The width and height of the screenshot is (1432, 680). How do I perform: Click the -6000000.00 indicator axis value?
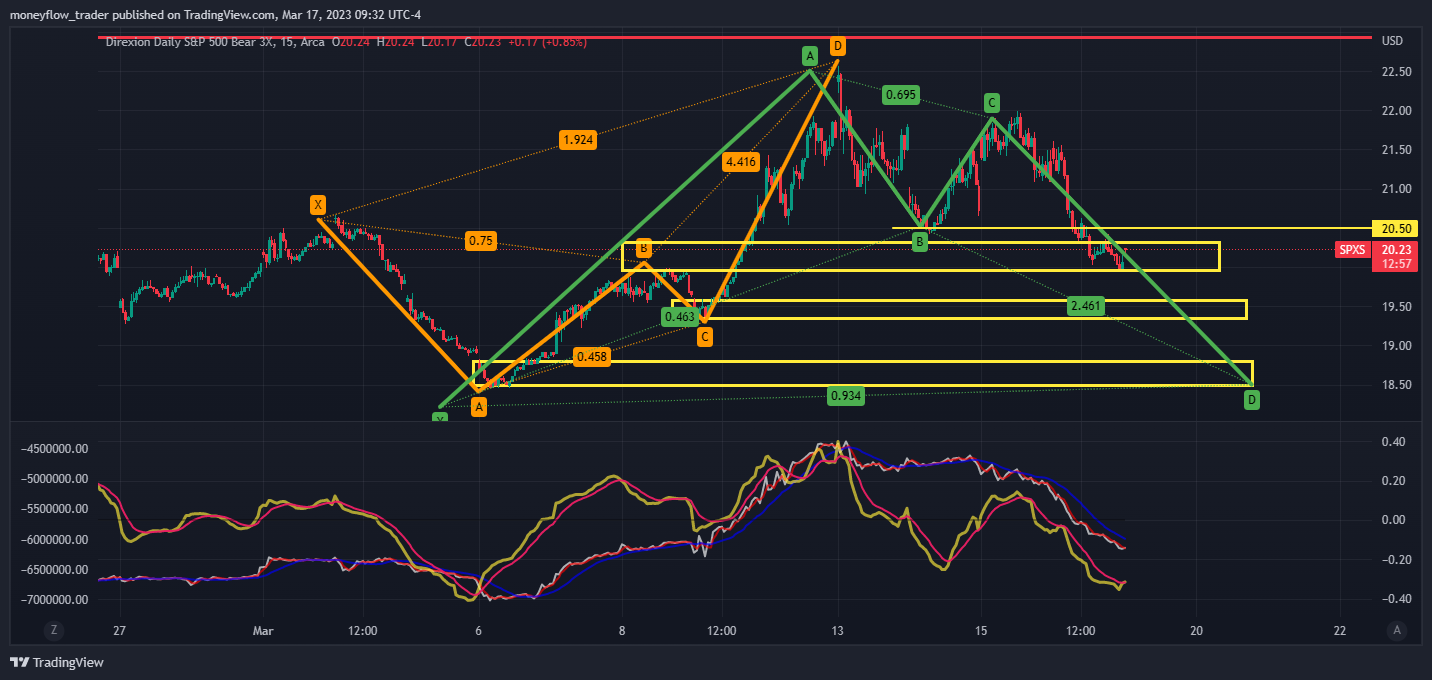55,540
